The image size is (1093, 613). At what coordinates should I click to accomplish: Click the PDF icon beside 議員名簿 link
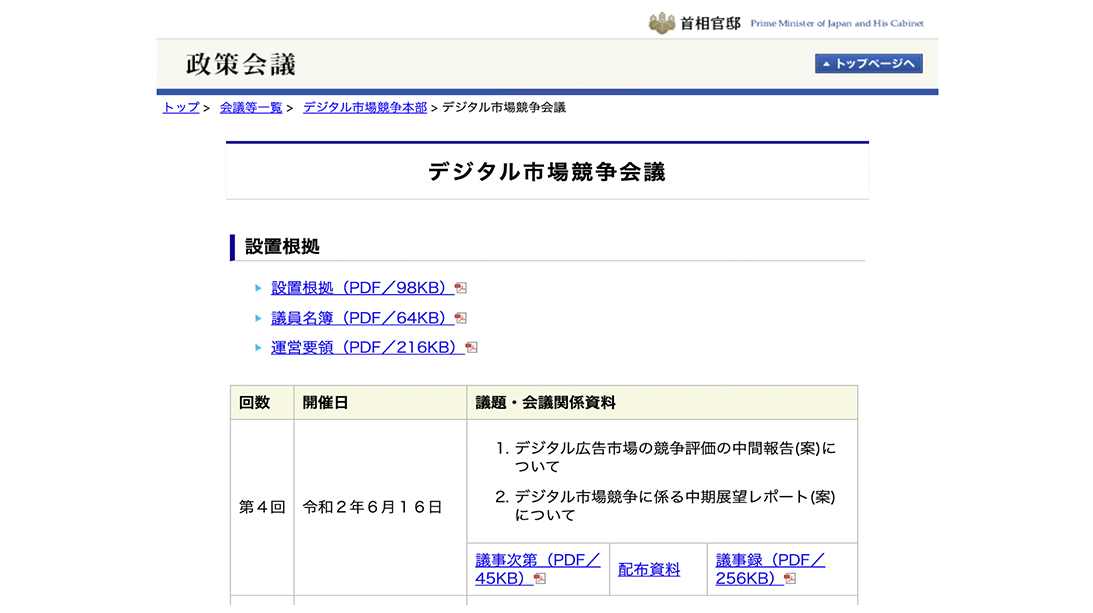tap(461, 318)
